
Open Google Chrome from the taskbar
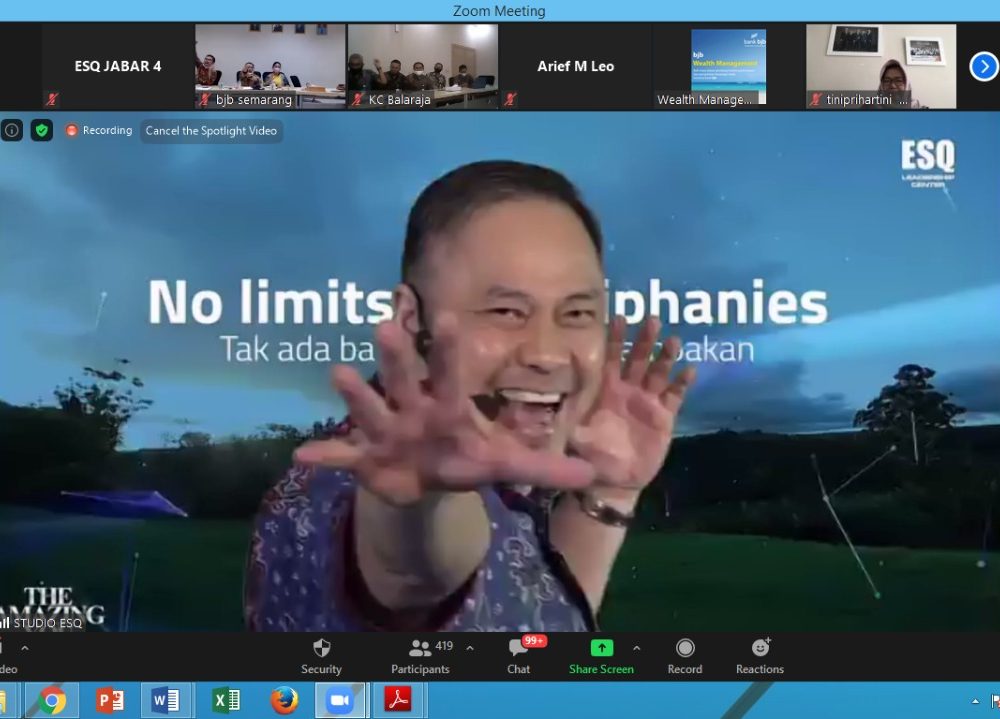tap(52, 701)
